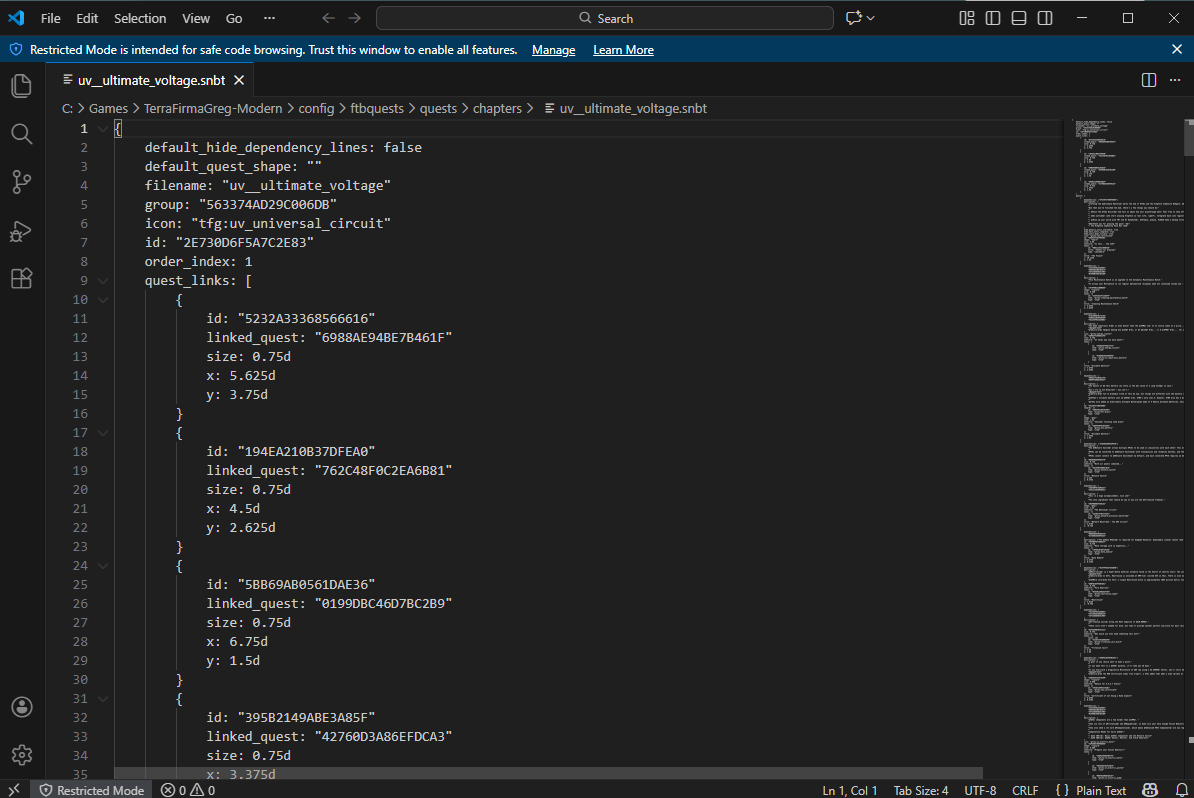Open the Explorer view in activity bar

point(21,86)
